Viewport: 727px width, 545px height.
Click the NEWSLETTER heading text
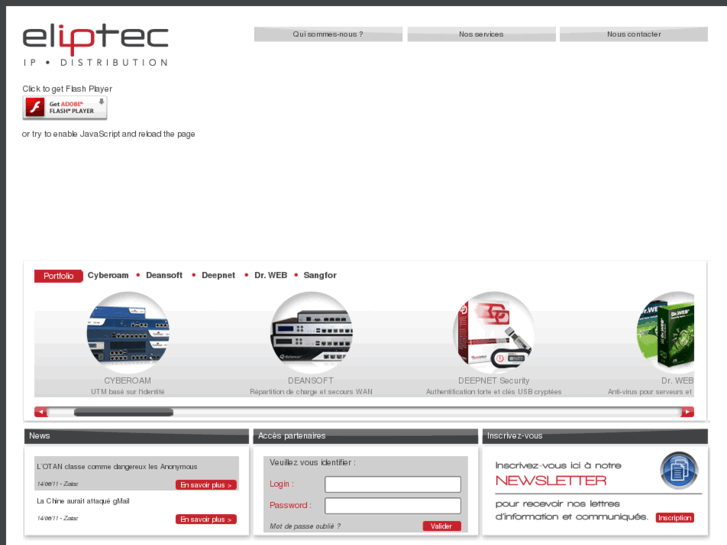[551, 481]
